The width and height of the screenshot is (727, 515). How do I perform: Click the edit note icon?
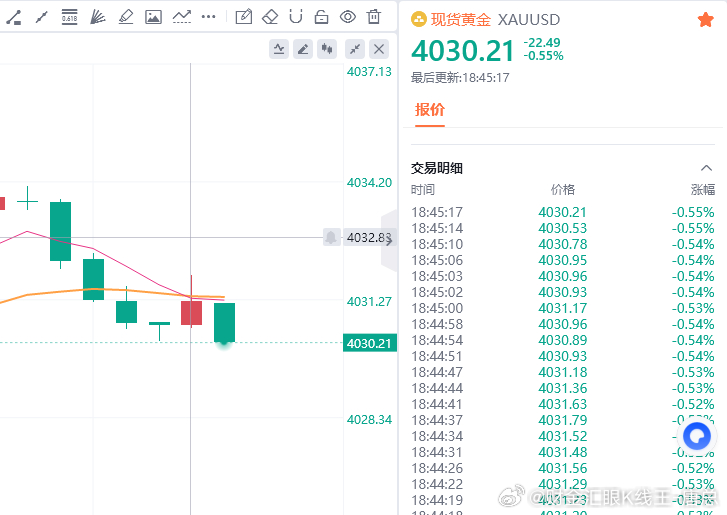tap(244, 17)
